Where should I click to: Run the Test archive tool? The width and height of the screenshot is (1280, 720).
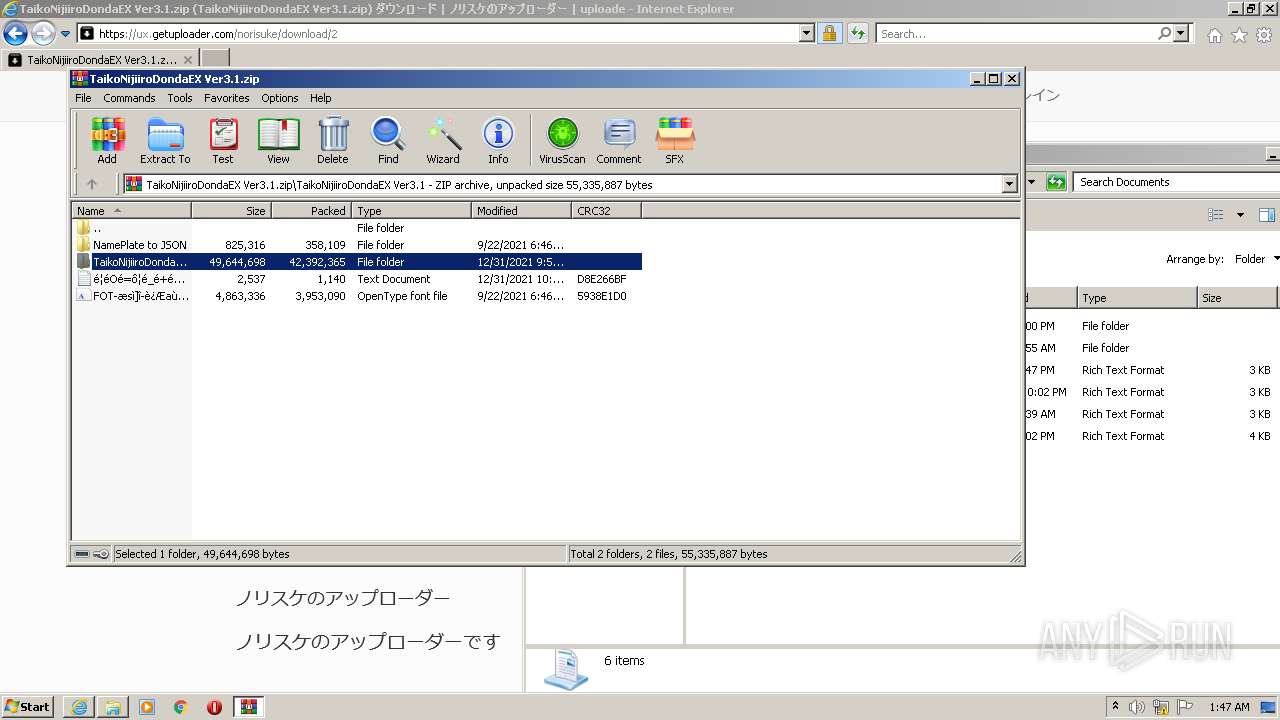coord(223,141)
